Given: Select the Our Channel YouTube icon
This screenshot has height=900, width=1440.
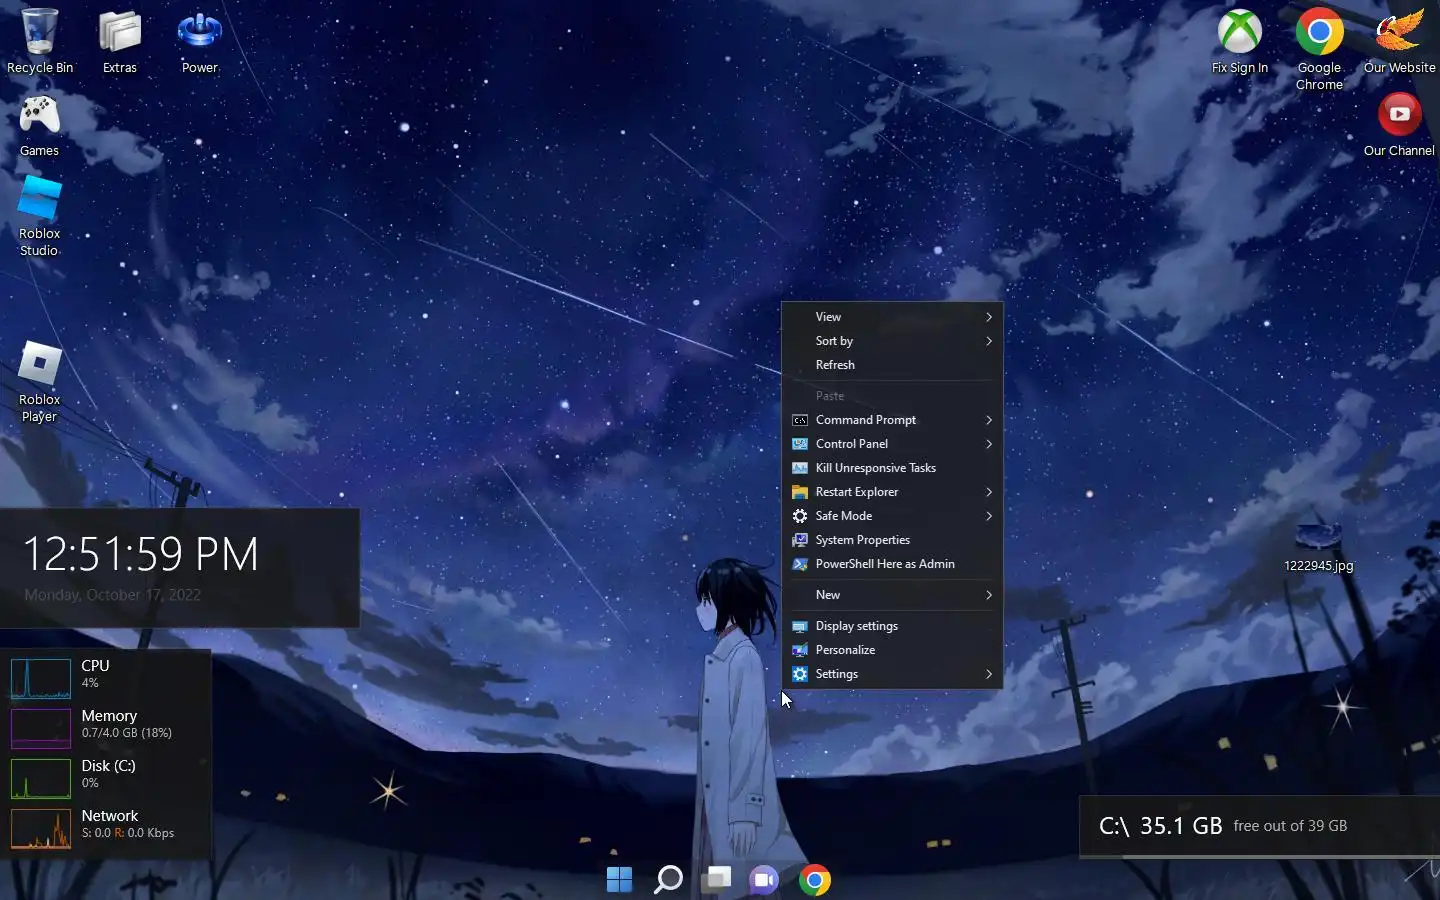Looking at the screenshot, I should tap(1399, 114).
